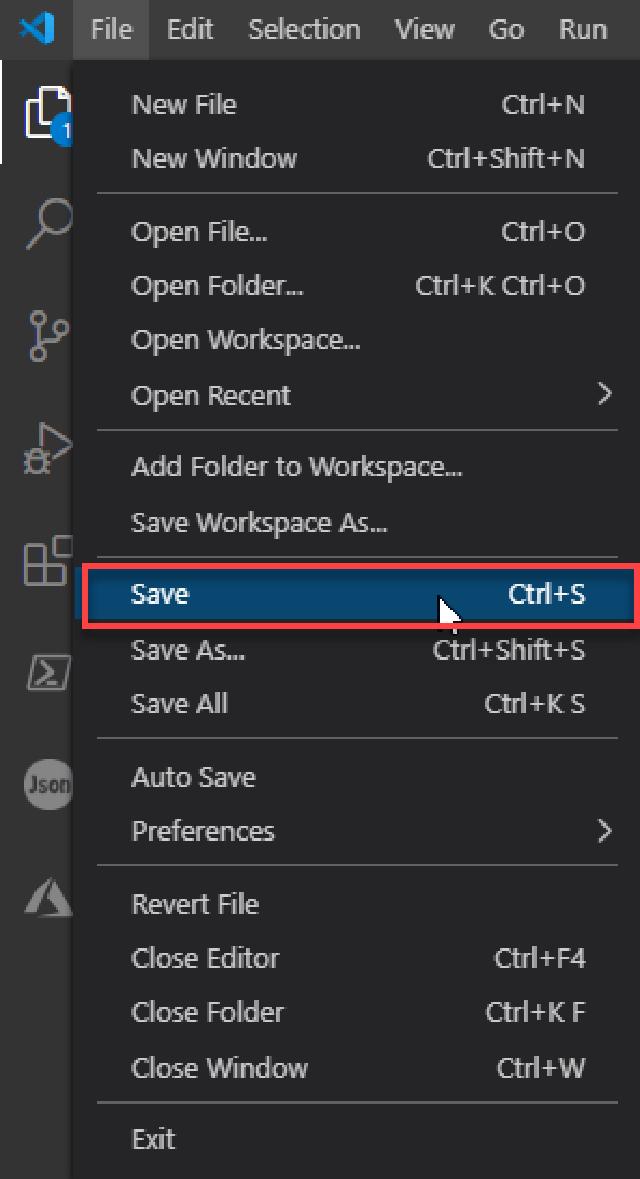Image resolution: width=640 pixels, height=1179 pixels.
Task: Open the Edit menu
Action: pos(190,29)
